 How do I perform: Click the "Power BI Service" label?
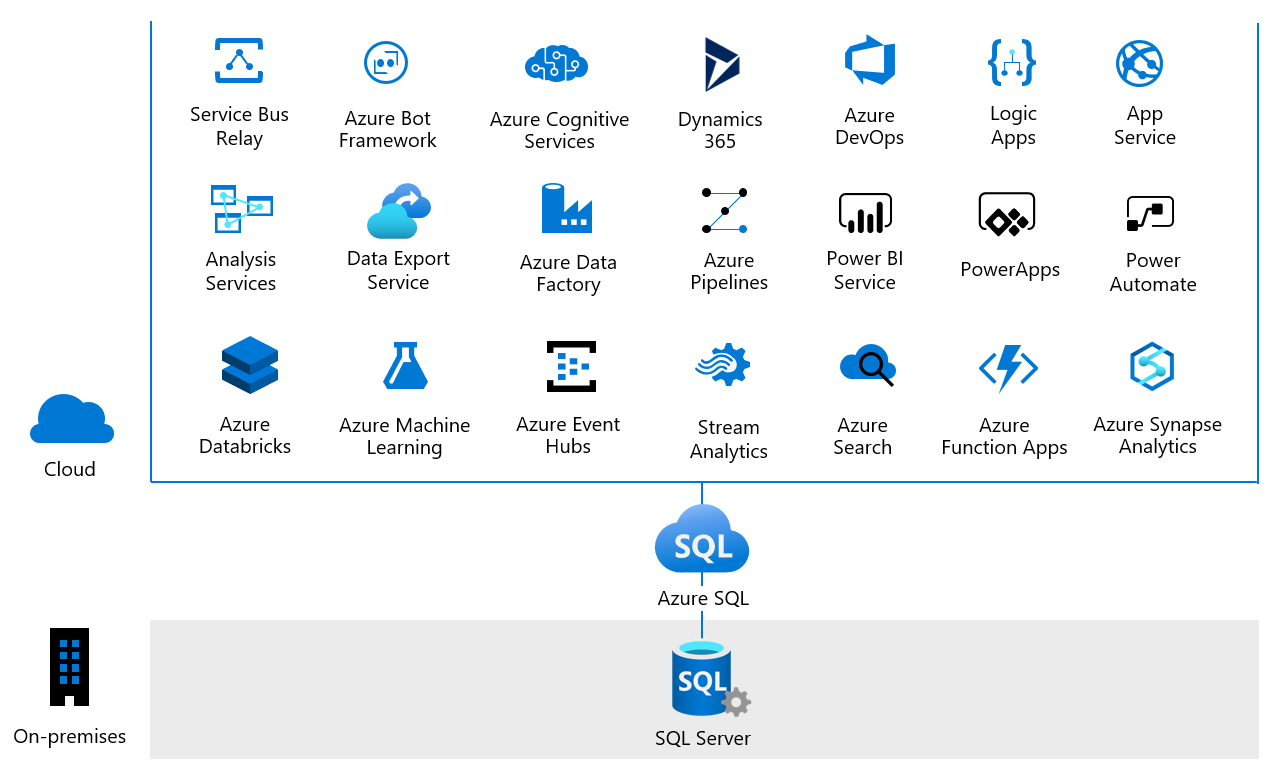point(865,270)
